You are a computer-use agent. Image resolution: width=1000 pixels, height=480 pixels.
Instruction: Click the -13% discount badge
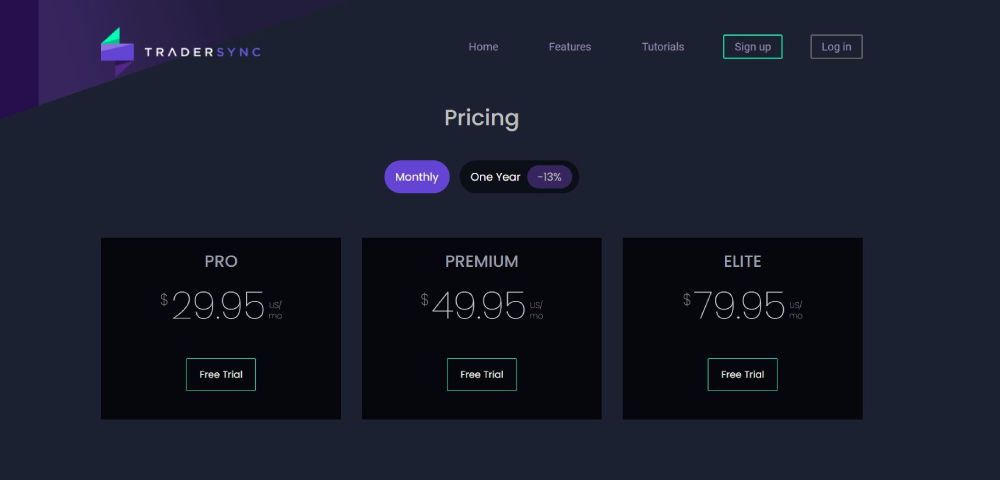[549, 177]
